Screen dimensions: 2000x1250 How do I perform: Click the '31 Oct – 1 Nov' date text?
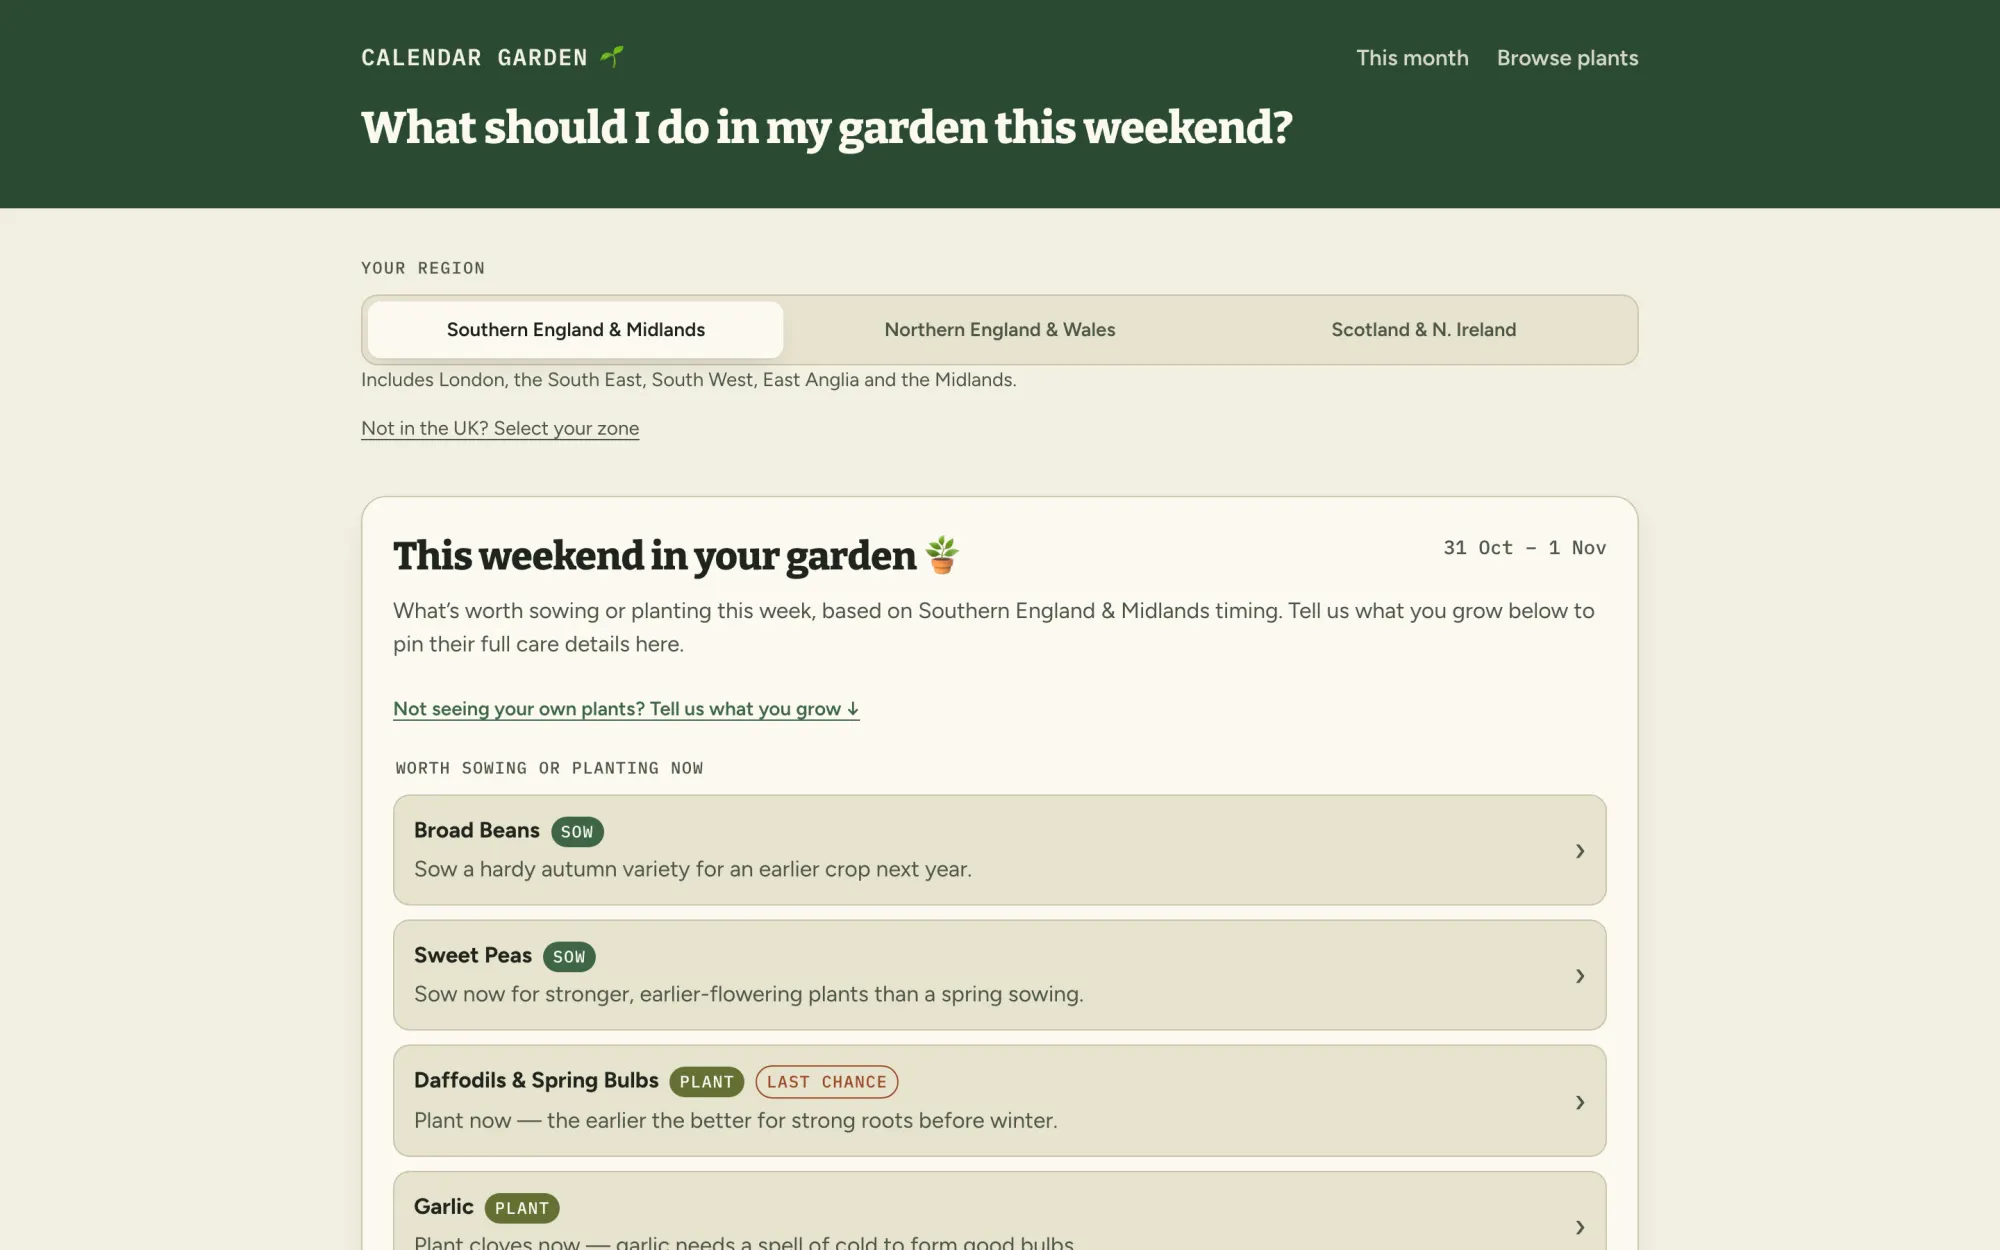coord(1525,548)
